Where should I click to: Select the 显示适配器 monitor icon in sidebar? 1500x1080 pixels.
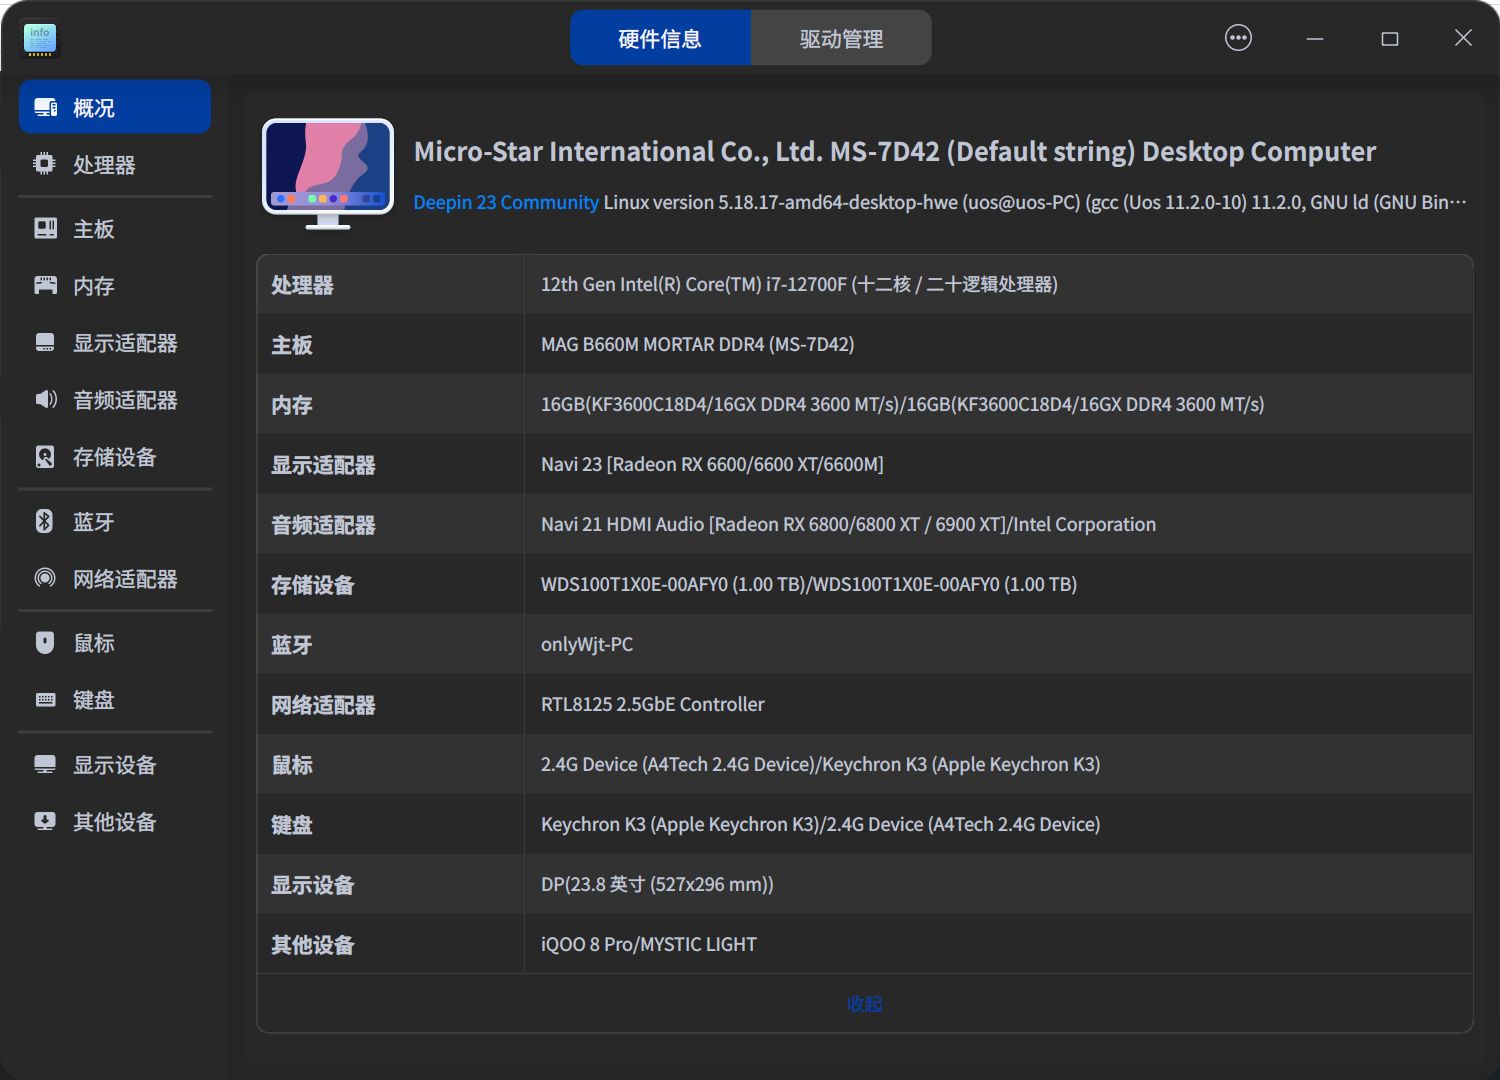(45, 342)
